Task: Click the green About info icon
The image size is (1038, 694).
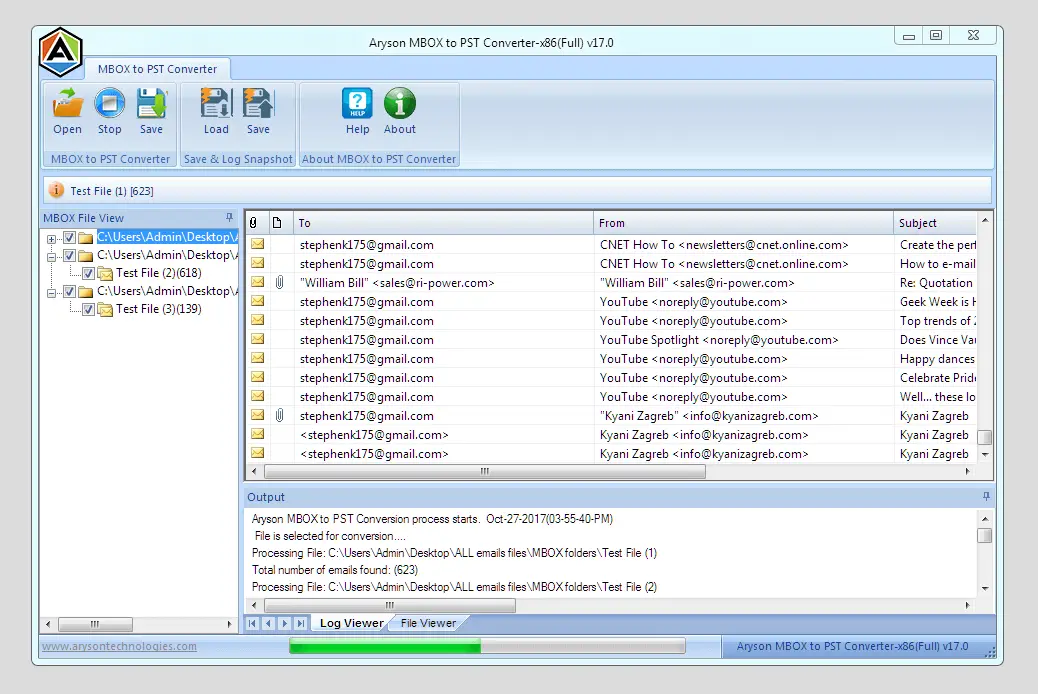Action: coord(400,103)
